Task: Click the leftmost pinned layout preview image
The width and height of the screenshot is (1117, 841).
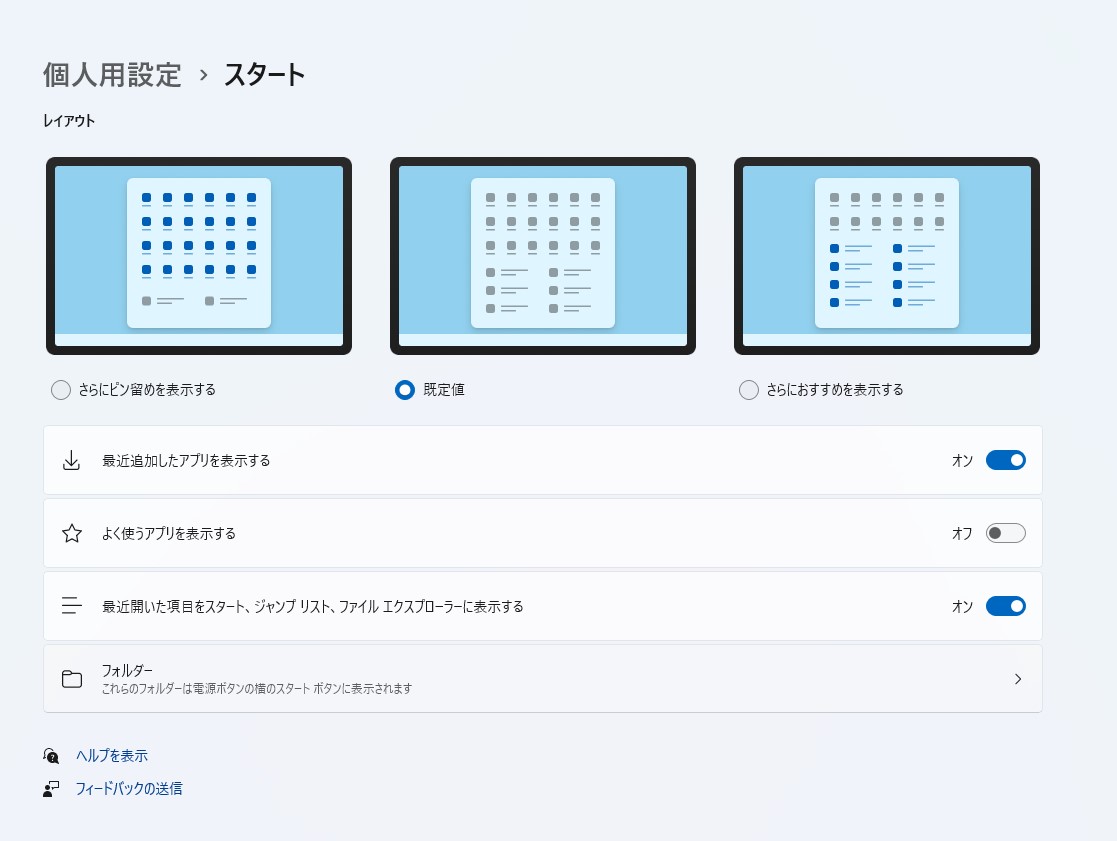Action: click(x=198, y=255)
